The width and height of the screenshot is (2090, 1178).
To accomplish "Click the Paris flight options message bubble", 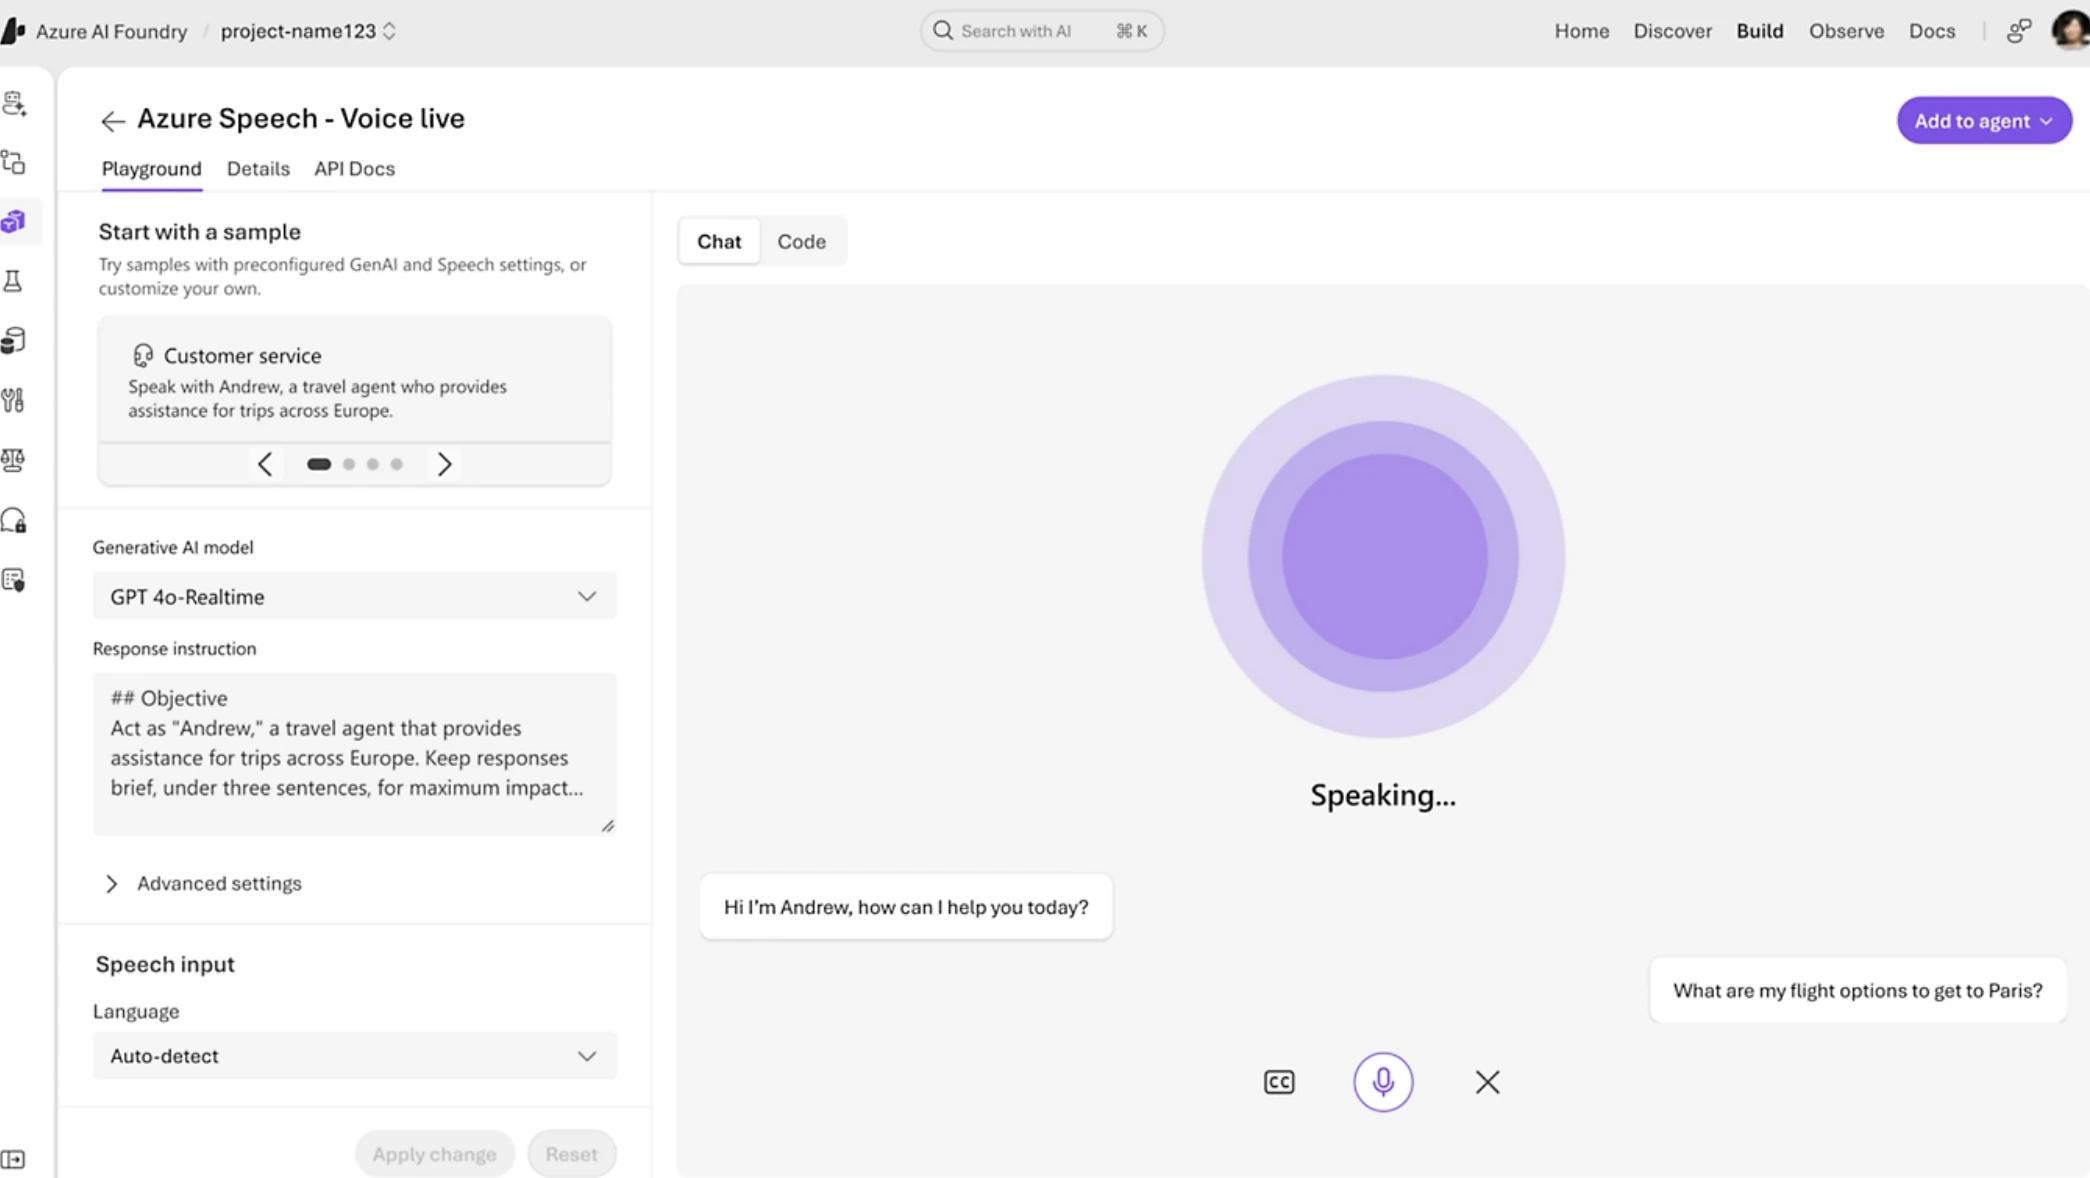I will coord(1857,990).
